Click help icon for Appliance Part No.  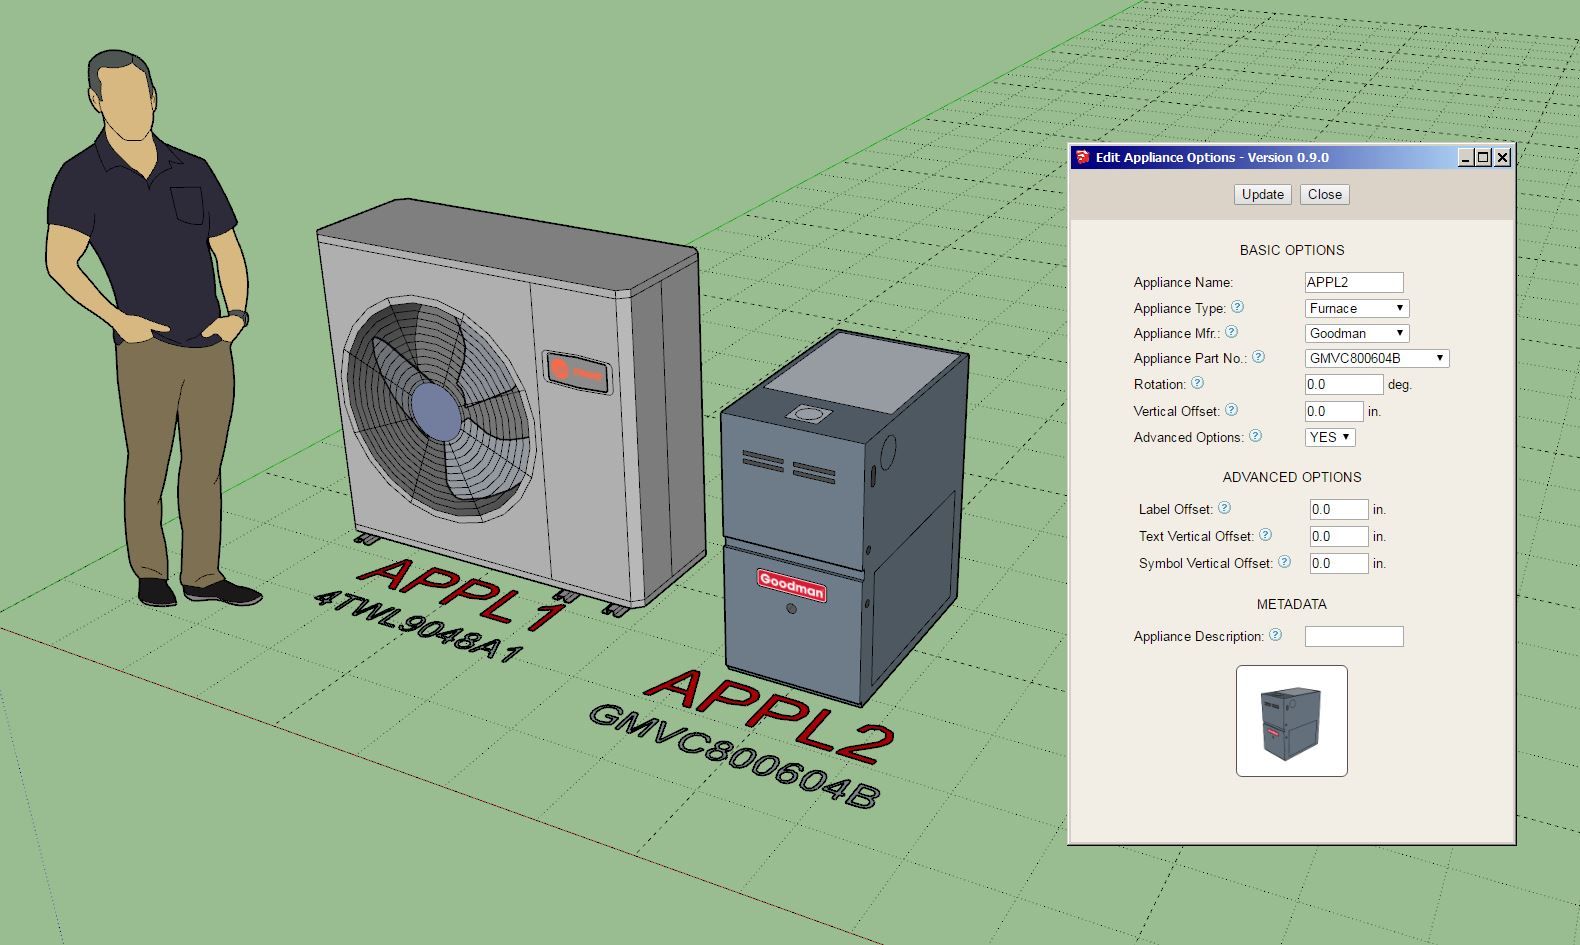[1259, 357]
